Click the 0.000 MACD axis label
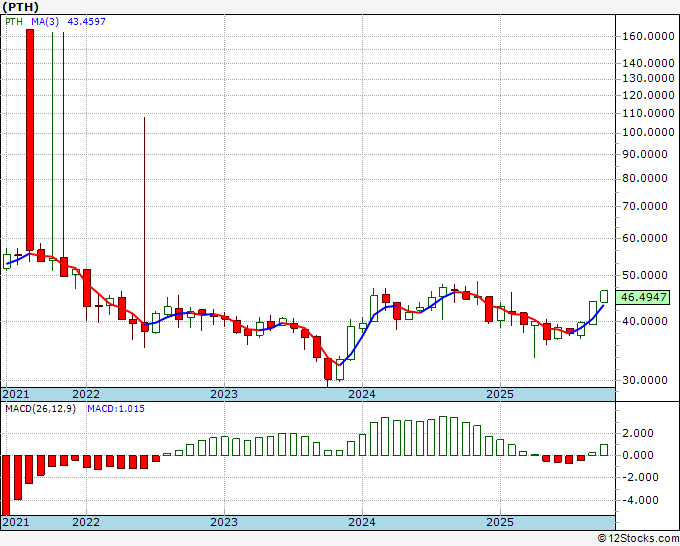This screenshot has width=680, height=546. (x=638, y=455)
